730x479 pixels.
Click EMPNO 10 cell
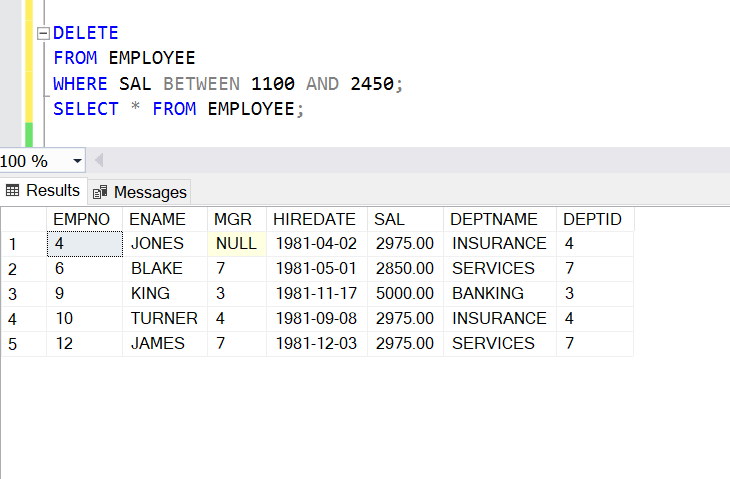(85, 319)
